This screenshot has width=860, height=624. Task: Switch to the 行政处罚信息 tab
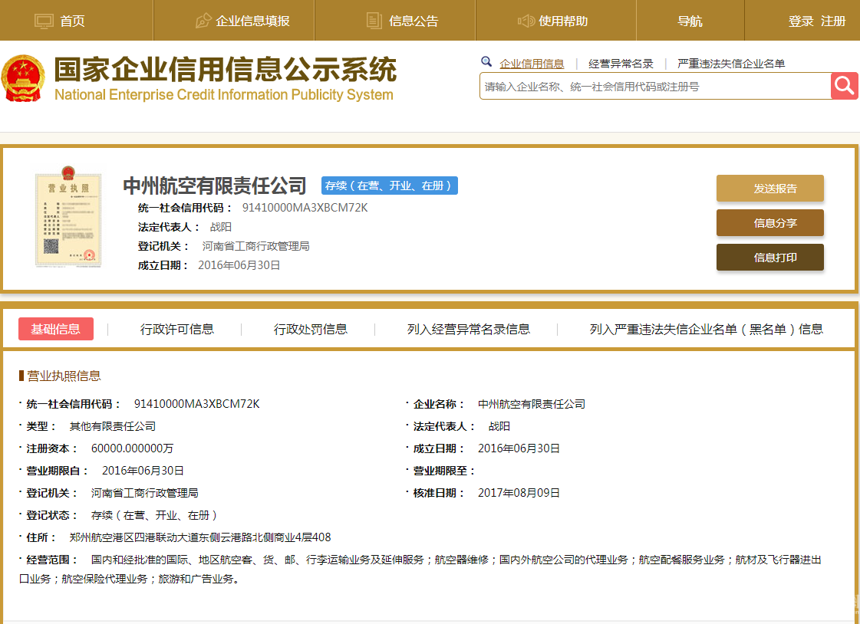(x=310, y=329)
